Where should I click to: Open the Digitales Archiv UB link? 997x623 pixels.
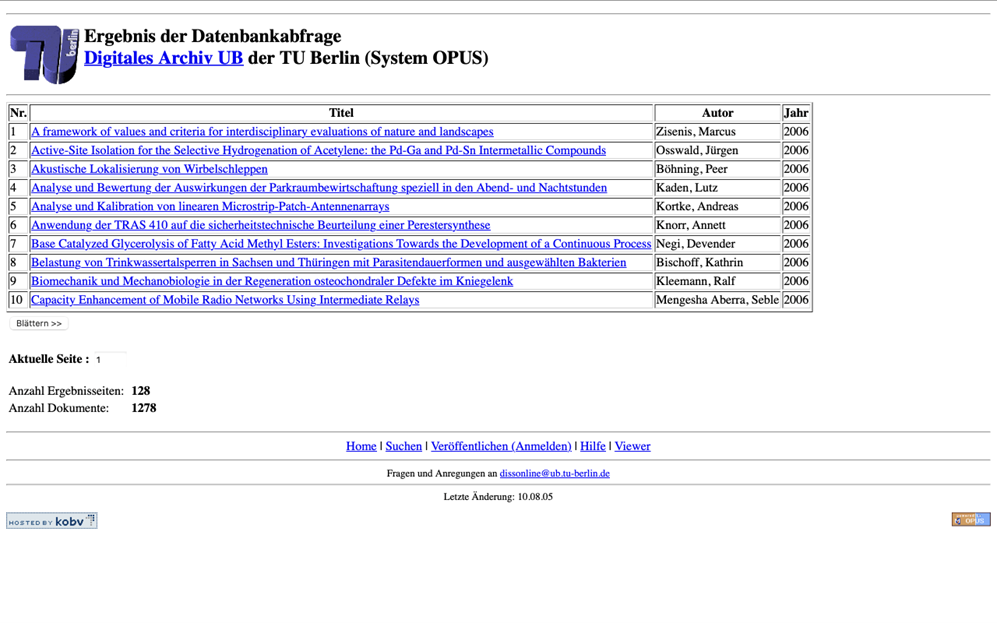[x=163, y=58]
